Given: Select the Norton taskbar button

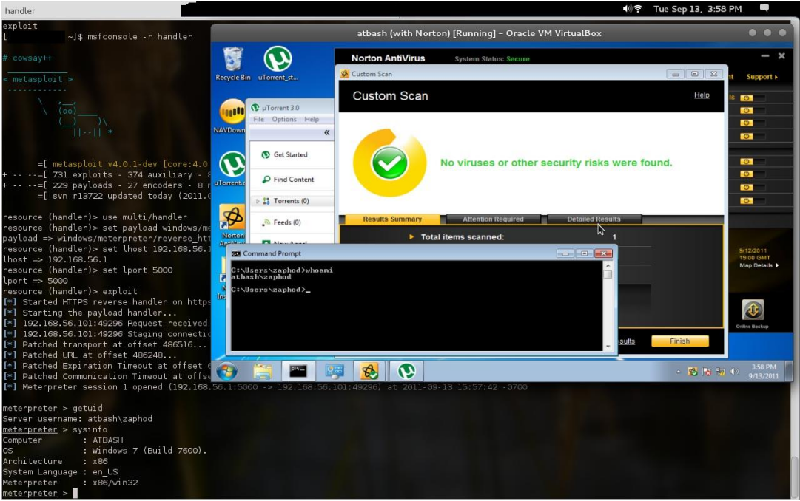Looking at the screenshot, I should pos(370,371).
